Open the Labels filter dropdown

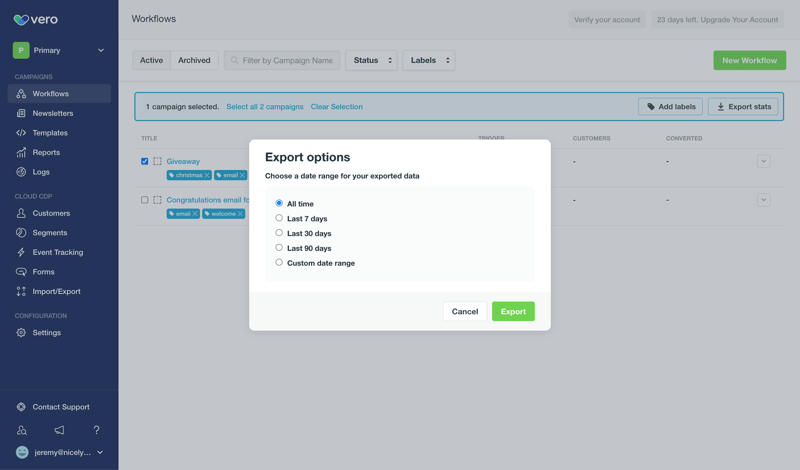point(428,60)
